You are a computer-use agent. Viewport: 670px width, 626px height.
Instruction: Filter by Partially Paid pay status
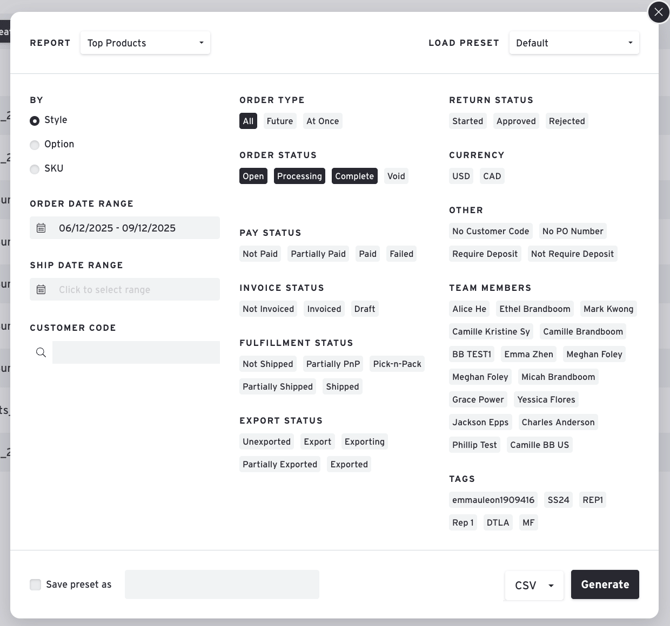pos(318,254)
